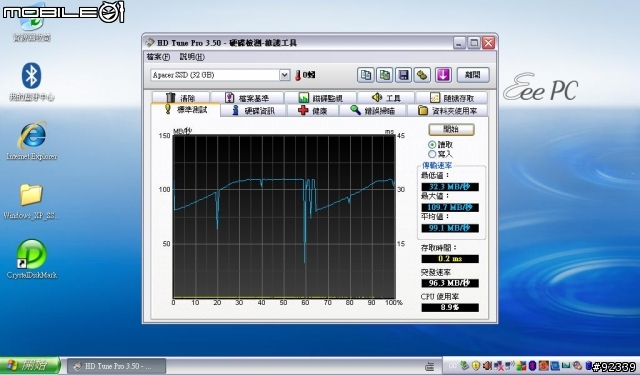Select the 標準測試 benchmark tab
640x375 pixels.
point(186,110)
